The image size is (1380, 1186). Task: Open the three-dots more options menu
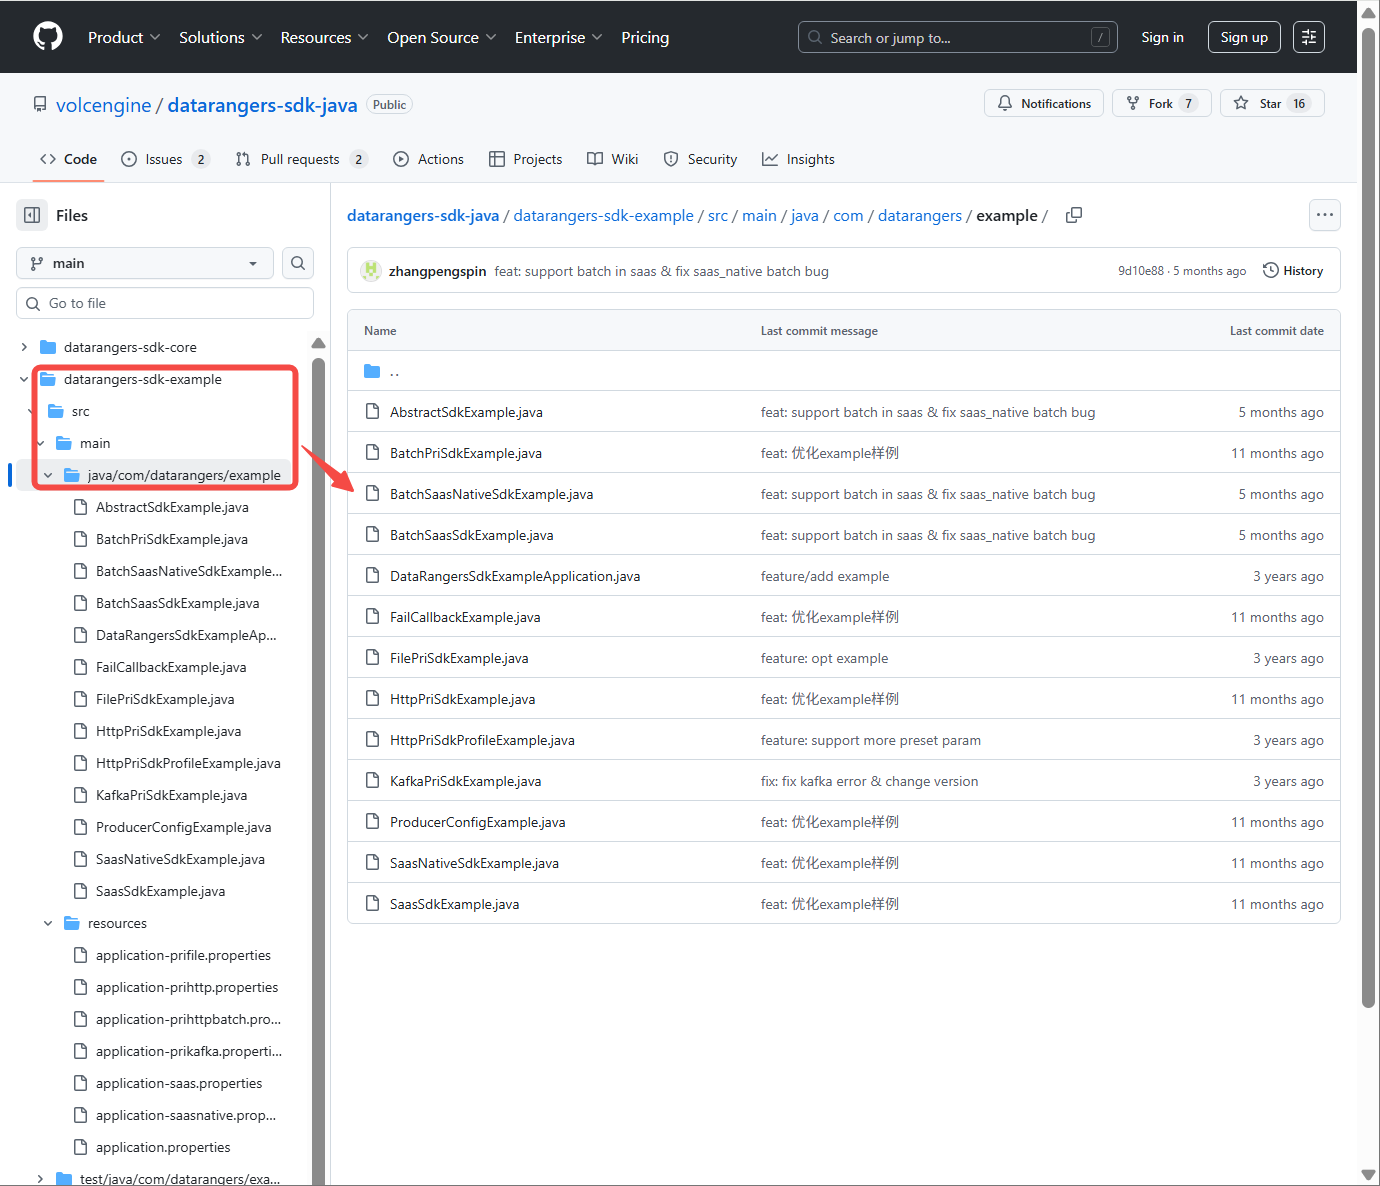tap(1325, 215)
